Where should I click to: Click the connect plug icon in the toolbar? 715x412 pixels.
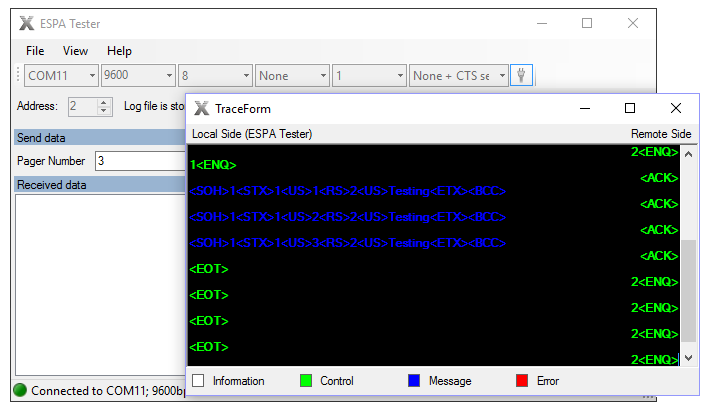[x=521, y=75]
